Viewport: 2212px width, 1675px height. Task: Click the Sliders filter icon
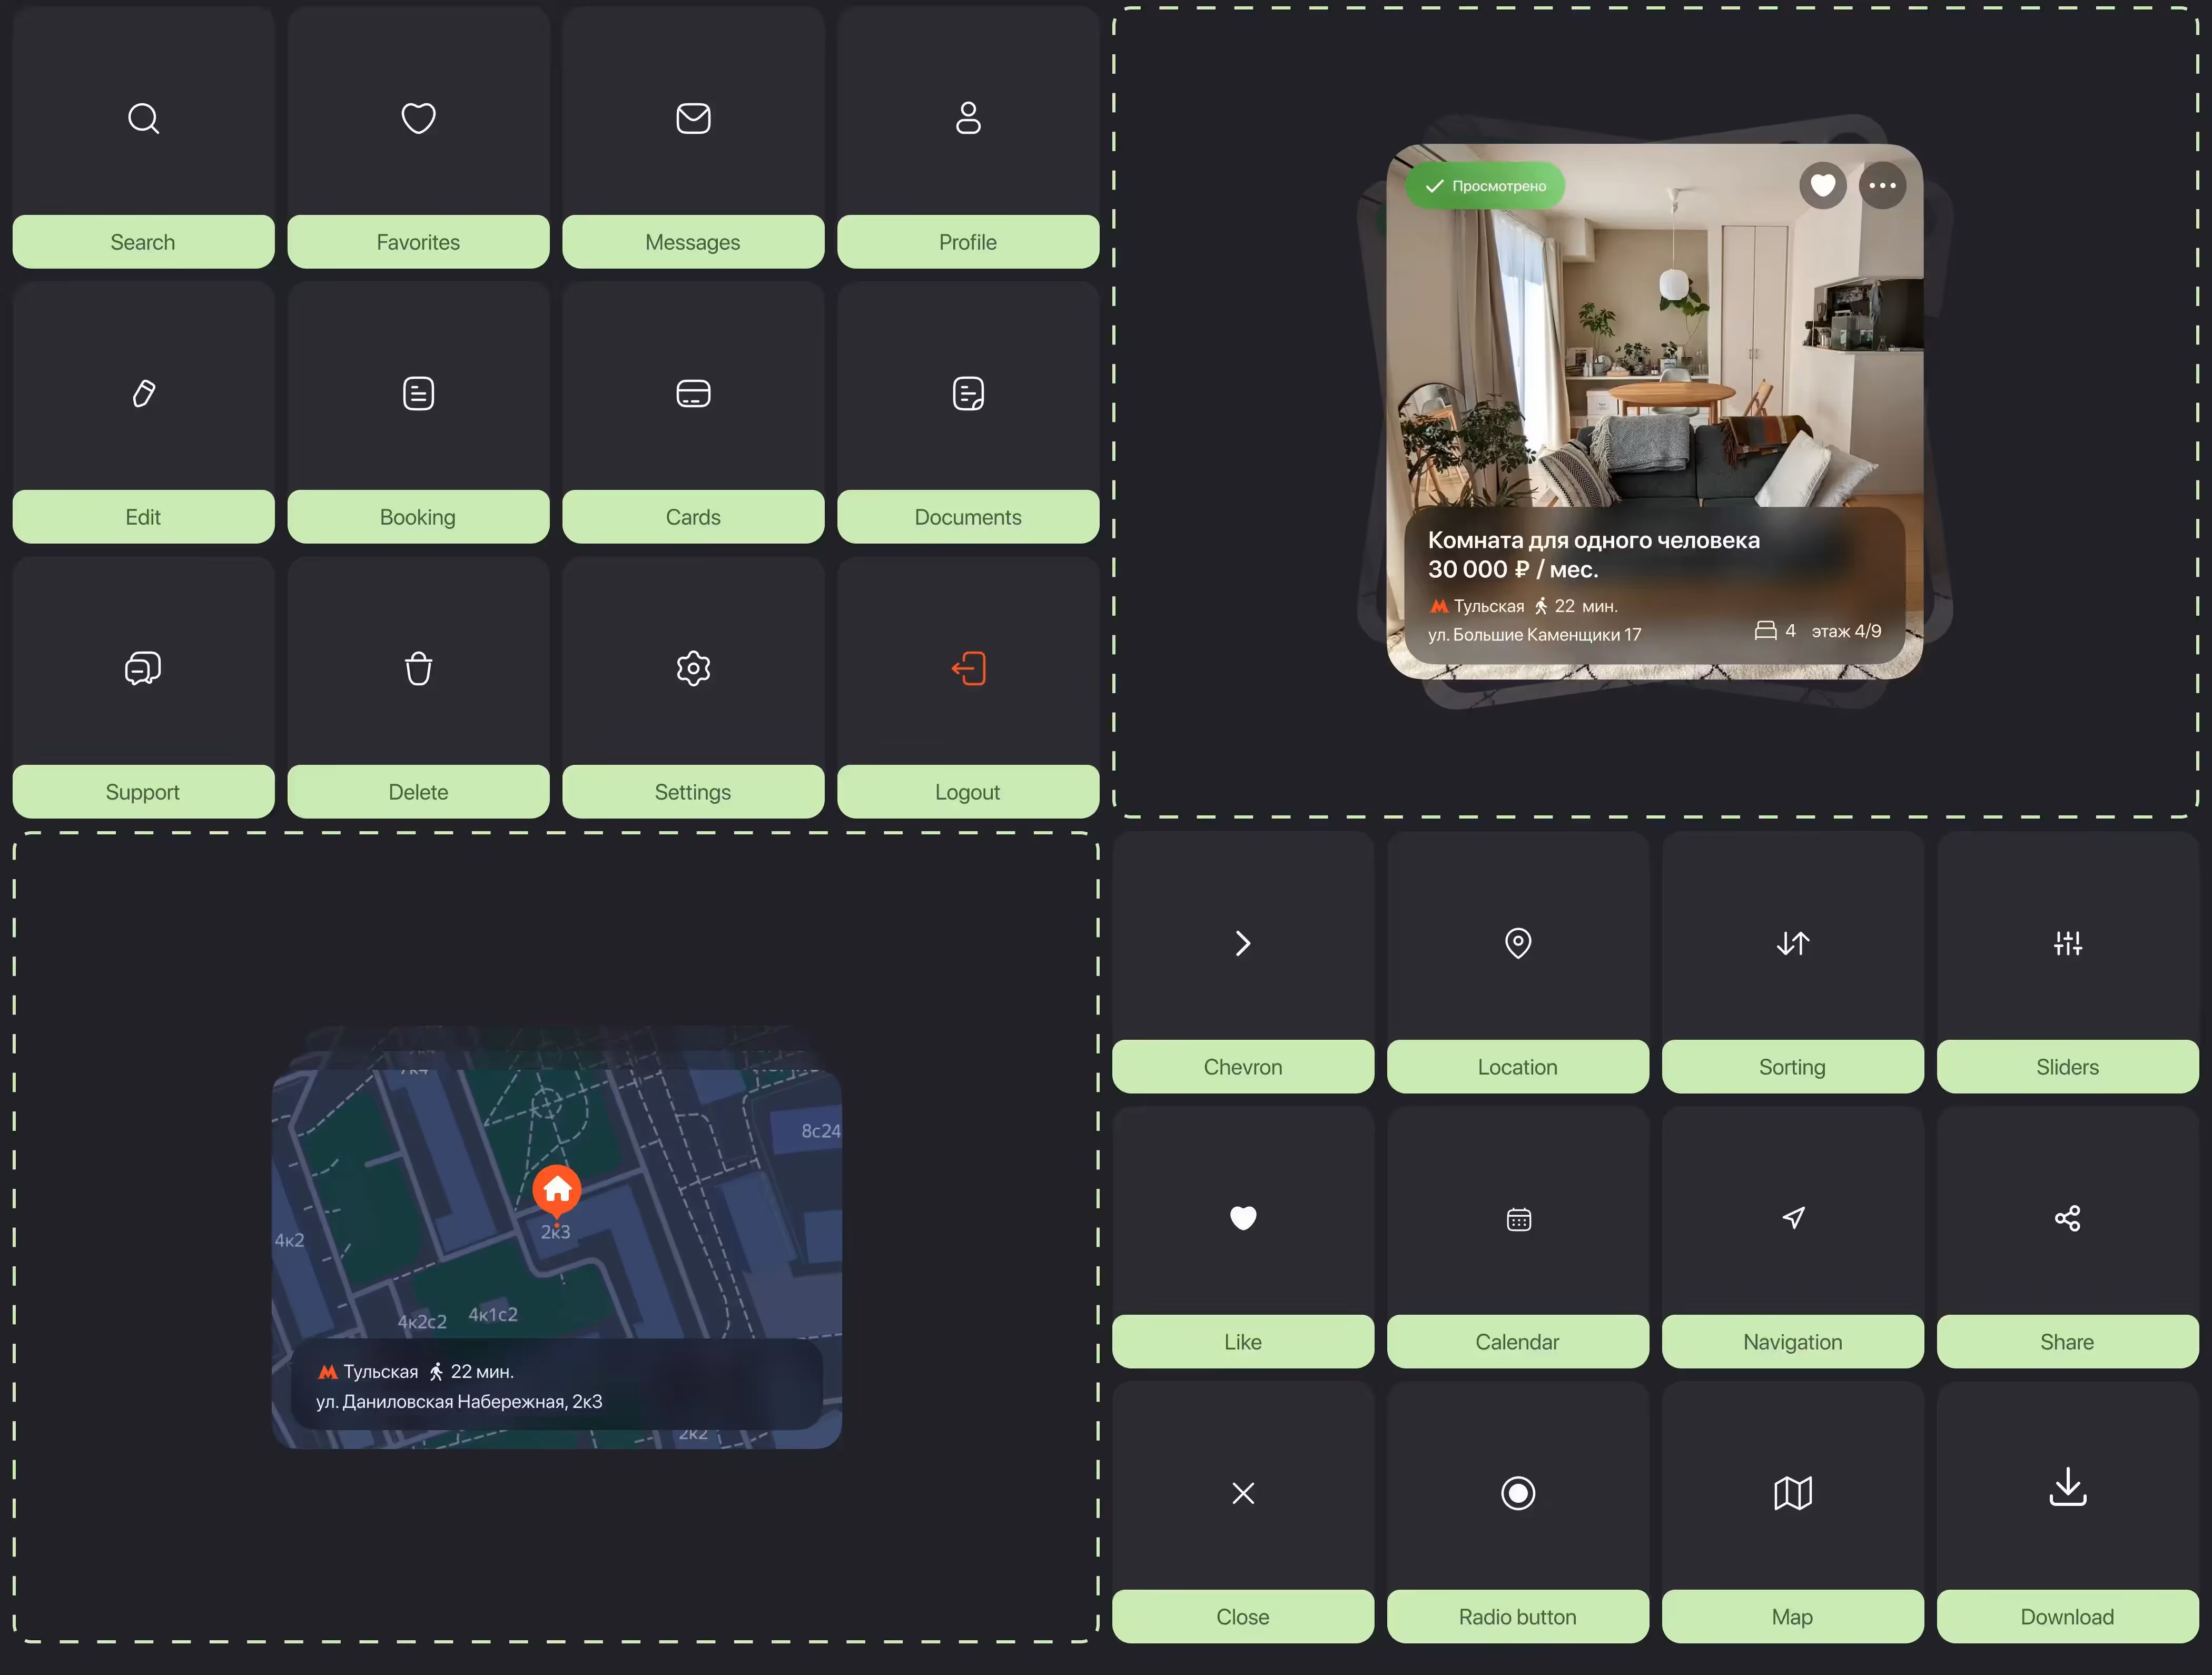[2068, 943]
